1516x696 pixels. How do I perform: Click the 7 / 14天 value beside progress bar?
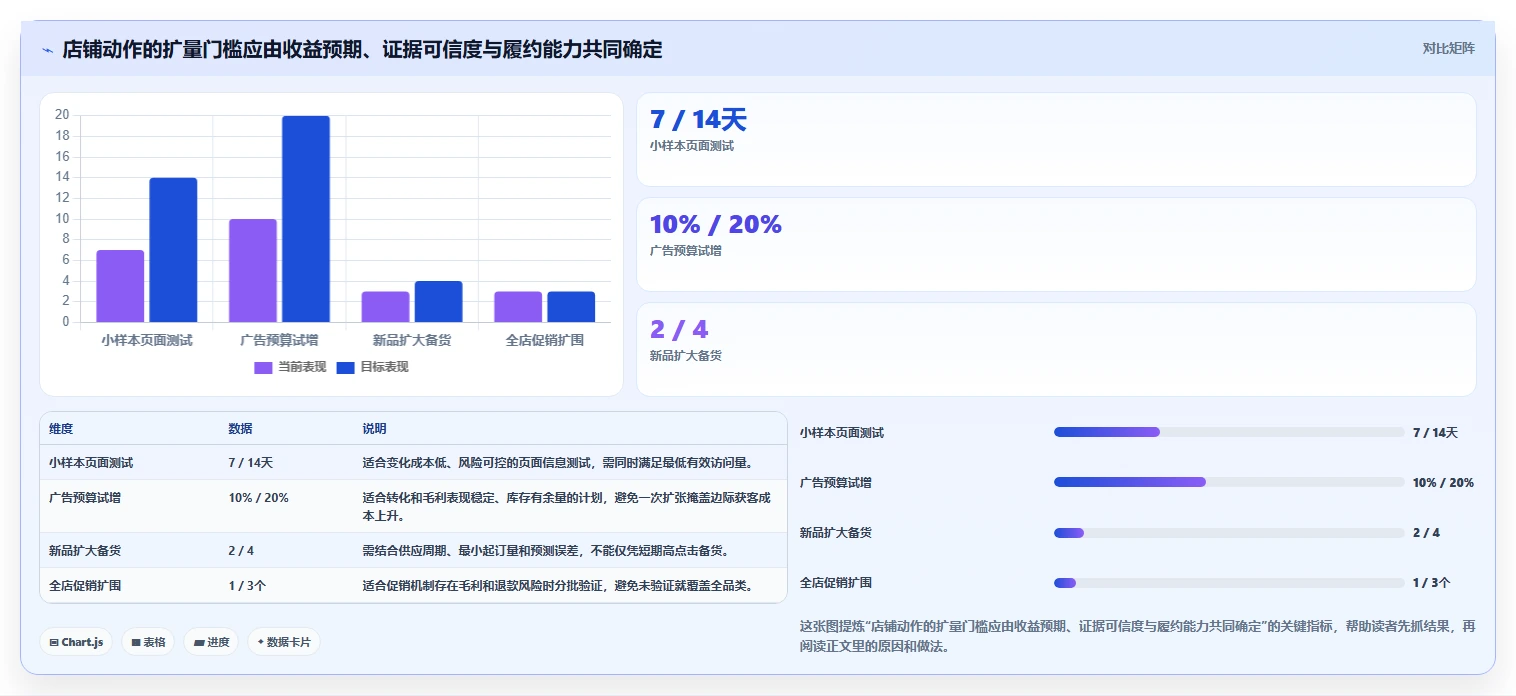pyautogui.click(x=1435, y=432)
